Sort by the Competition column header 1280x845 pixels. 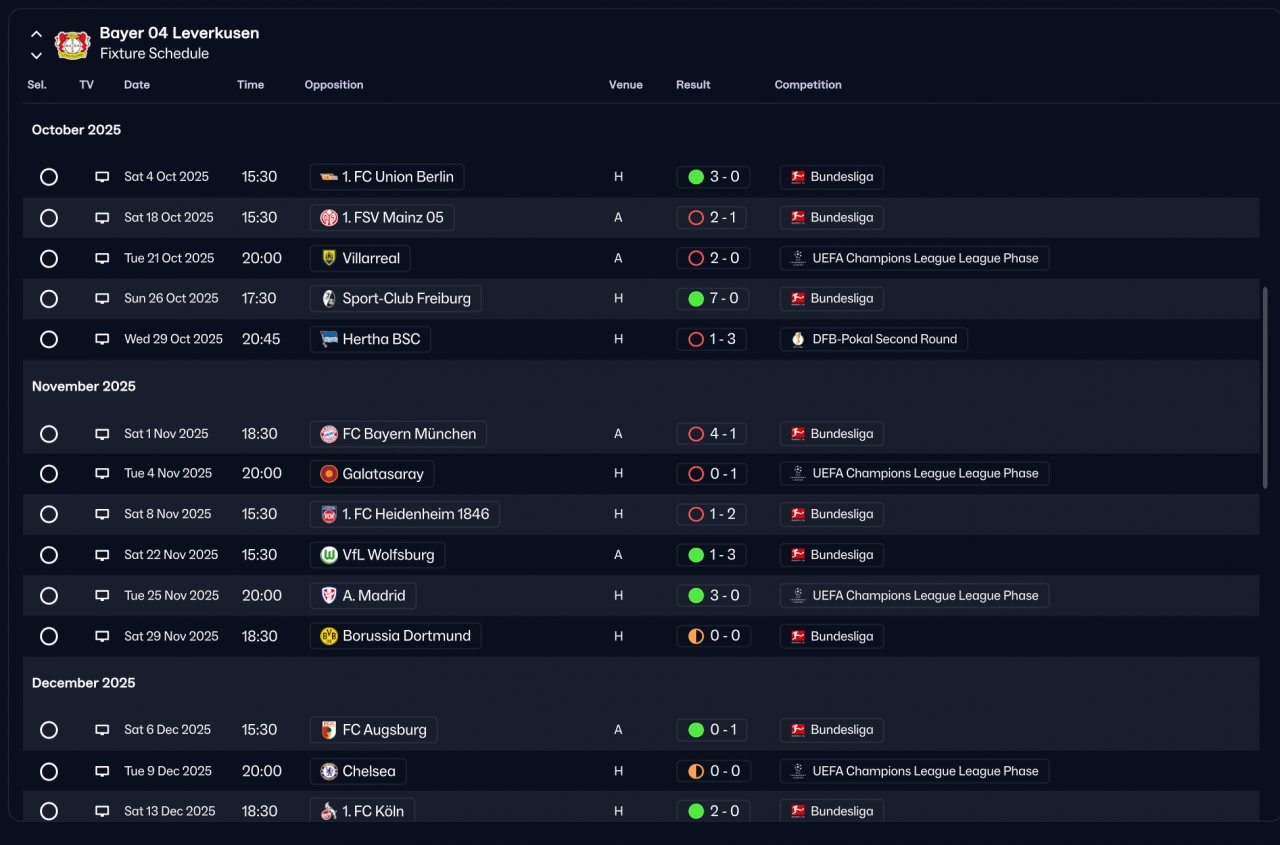[x=808, y=85]
